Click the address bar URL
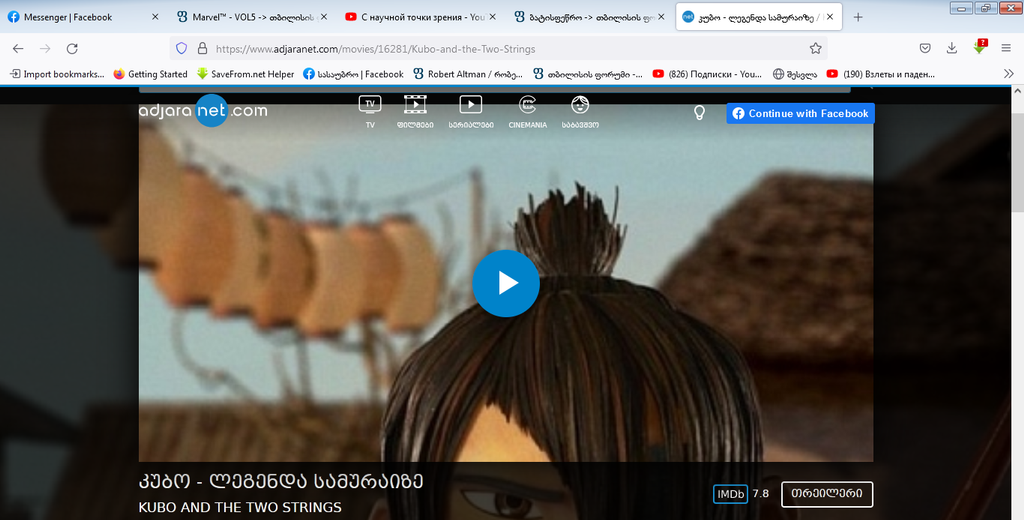1024x520 pixels. 376,48
